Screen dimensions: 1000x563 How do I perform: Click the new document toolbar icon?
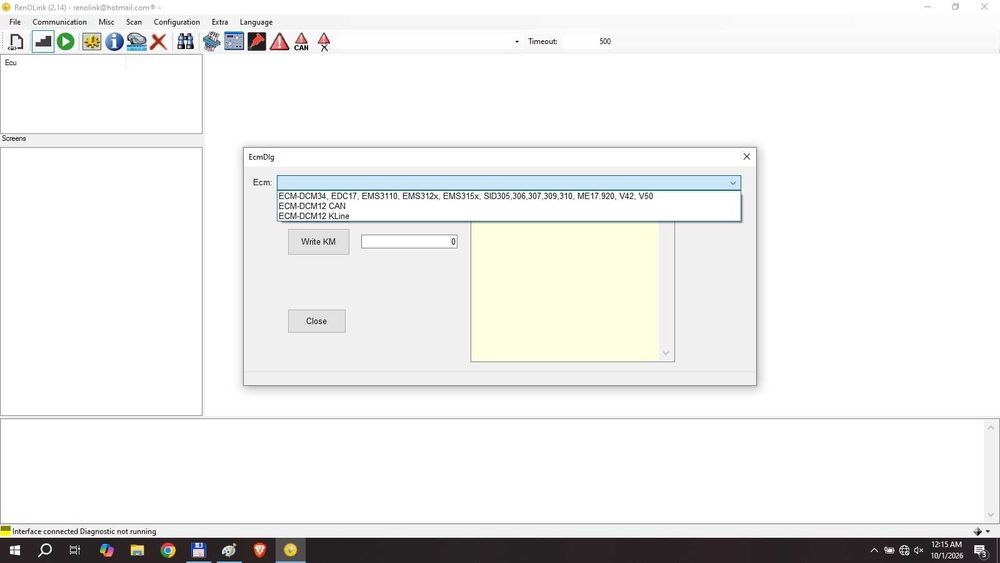[x=16, y=42]
